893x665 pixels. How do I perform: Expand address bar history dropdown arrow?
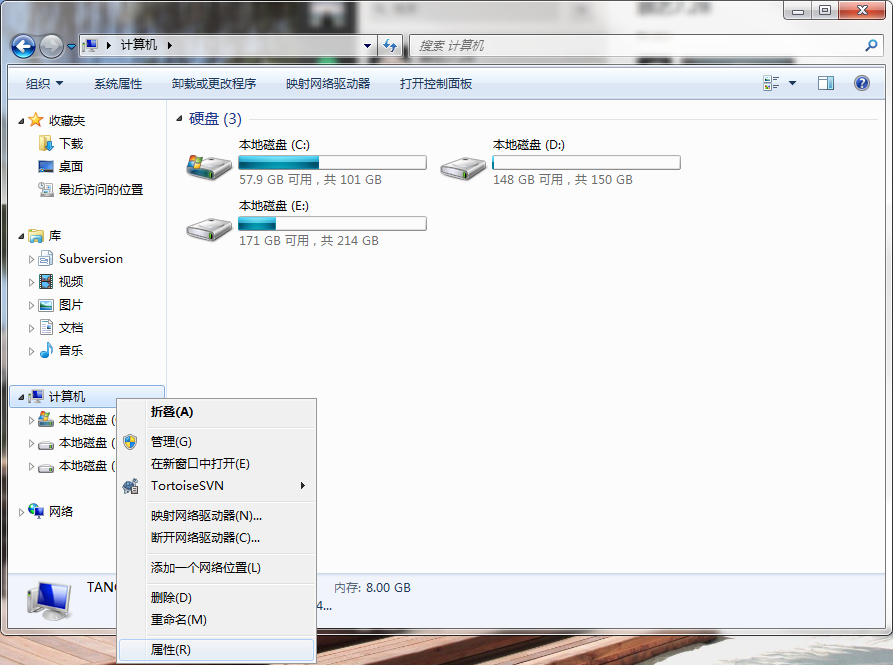[x=367, y=46]
